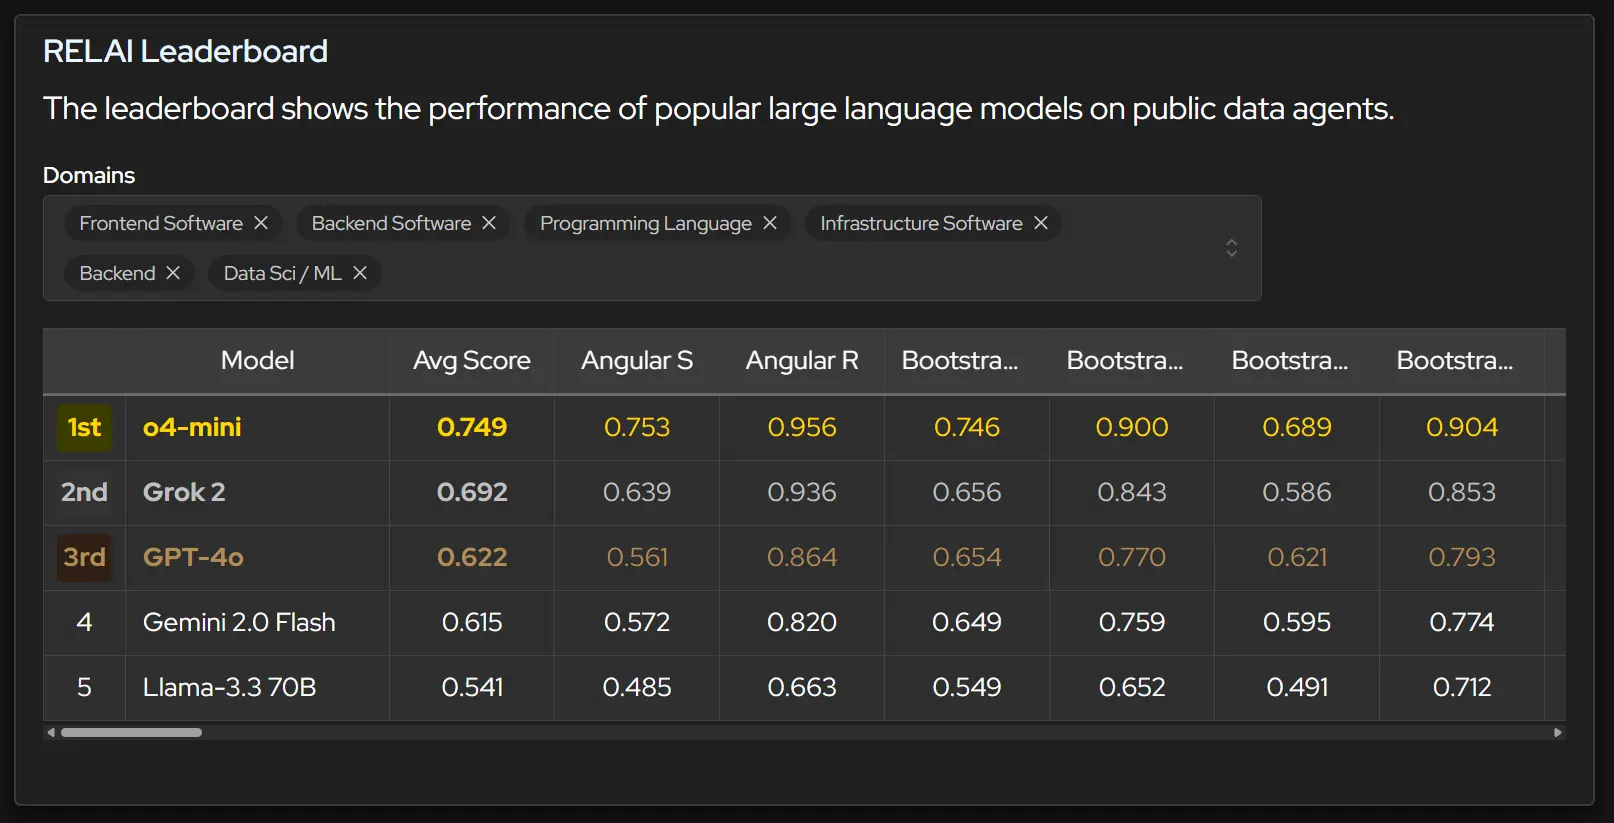Viewport: 1614px width, 823px height.
Task: Click GPT-4o average score 0.622
Action: (x=472, y=557)
